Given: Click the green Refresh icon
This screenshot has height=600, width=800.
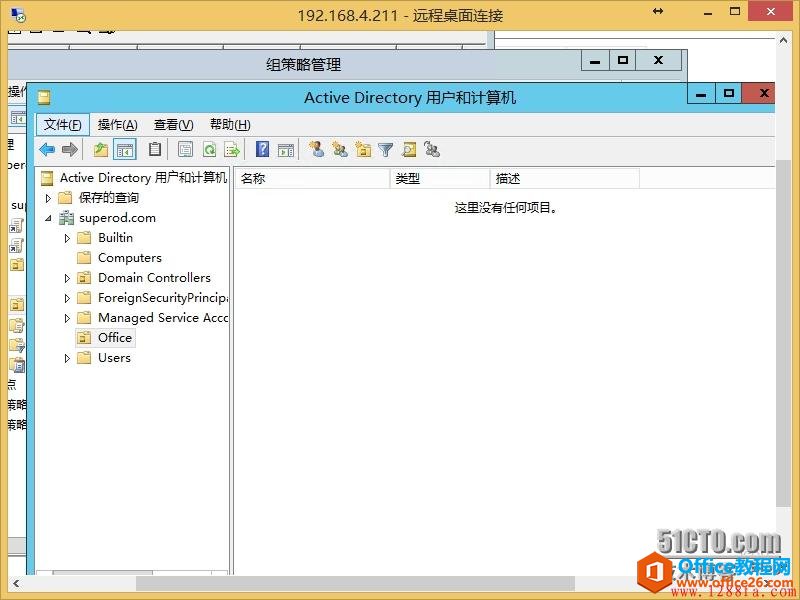Looking at the screenshot, I should click(x=210, y=149).
